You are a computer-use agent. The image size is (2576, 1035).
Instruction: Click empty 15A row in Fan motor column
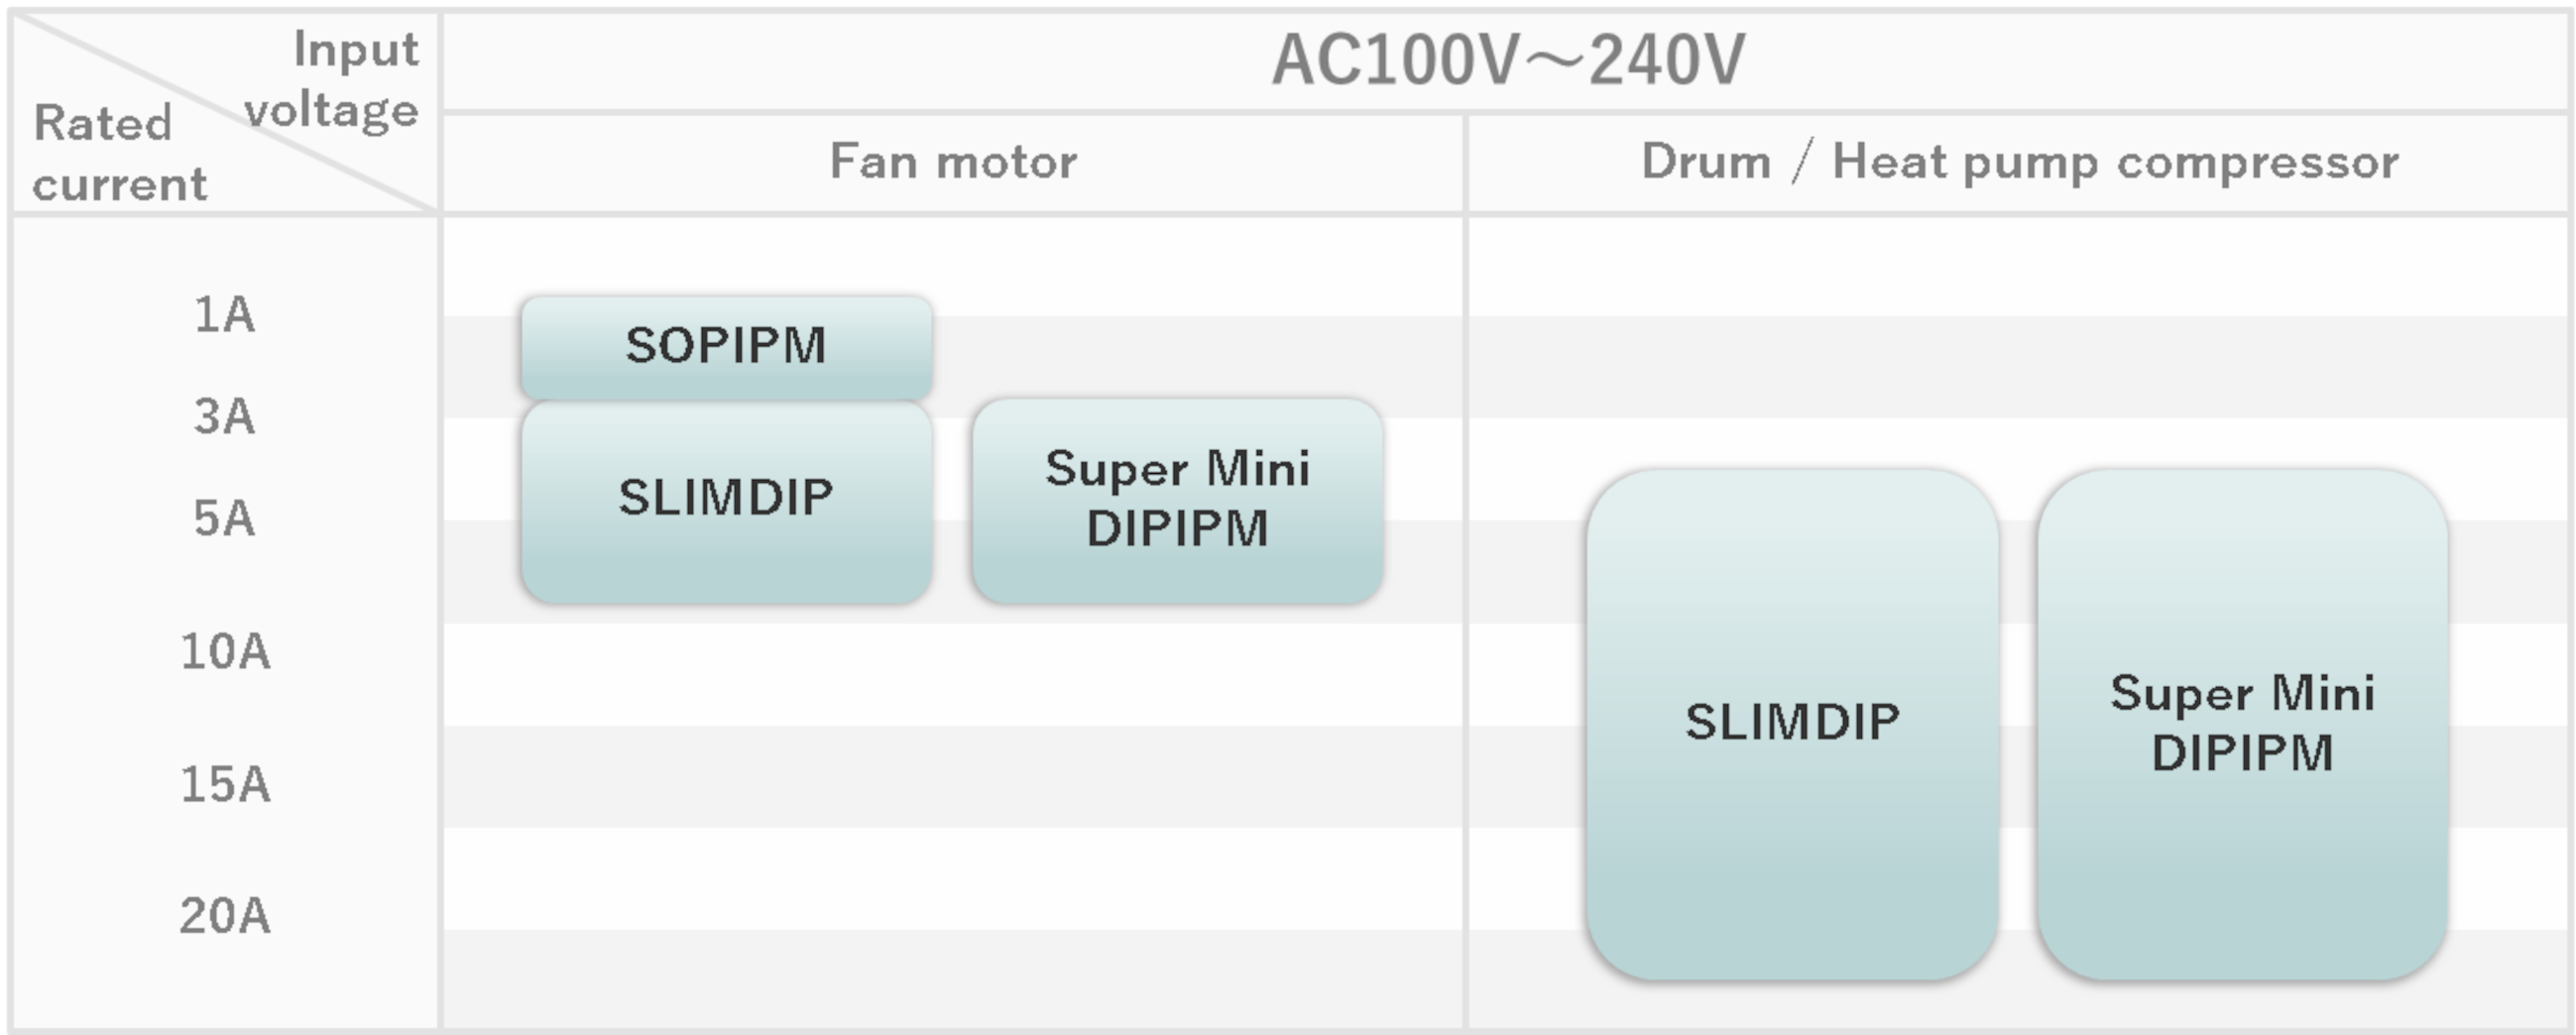953,776
